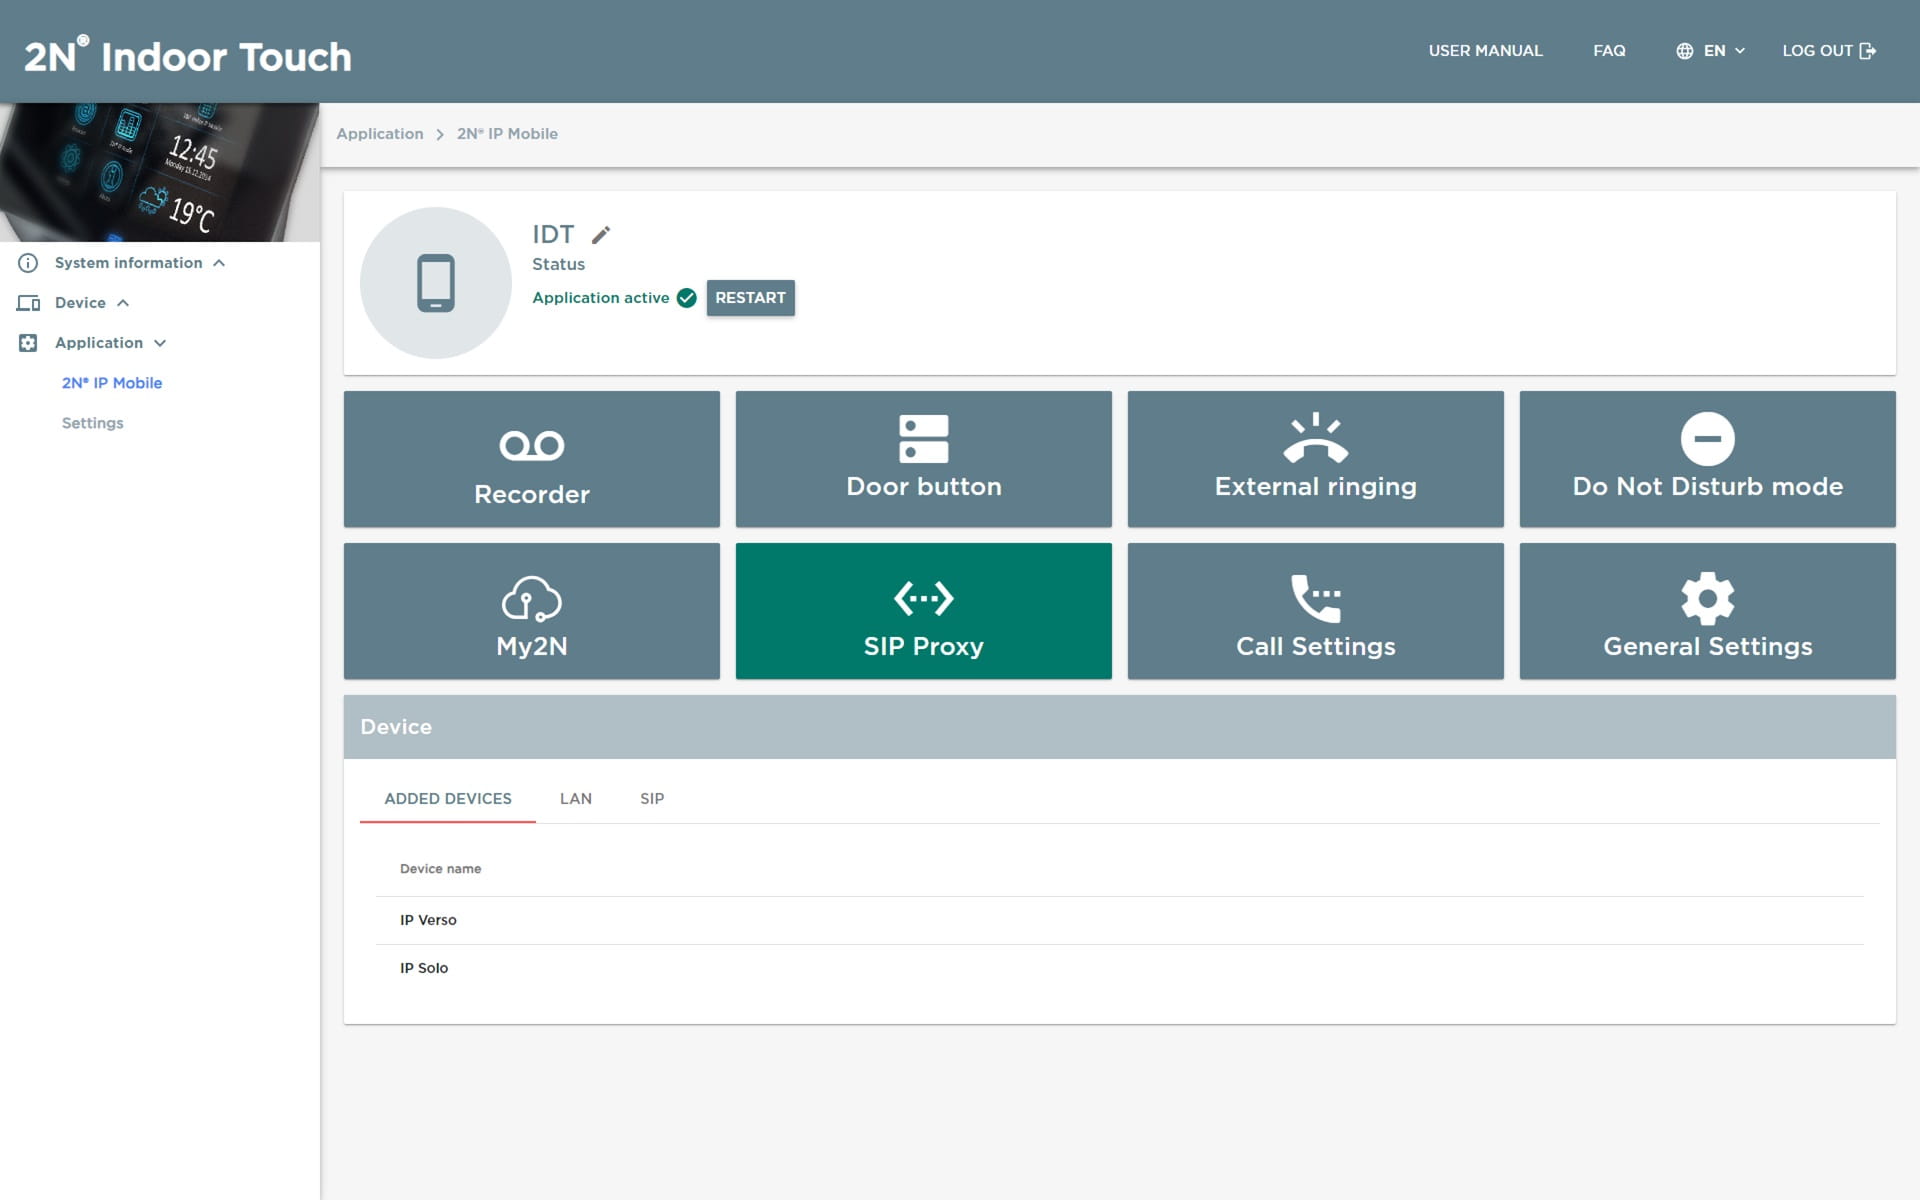Click the LOG OUT link

[x=1829, y=51]
